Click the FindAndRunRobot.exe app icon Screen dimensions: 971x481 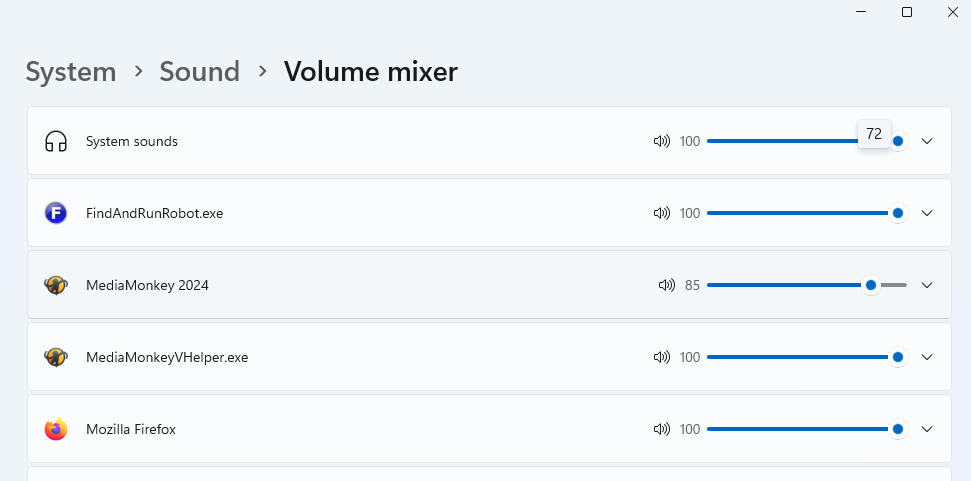click(x=56, y=213)
